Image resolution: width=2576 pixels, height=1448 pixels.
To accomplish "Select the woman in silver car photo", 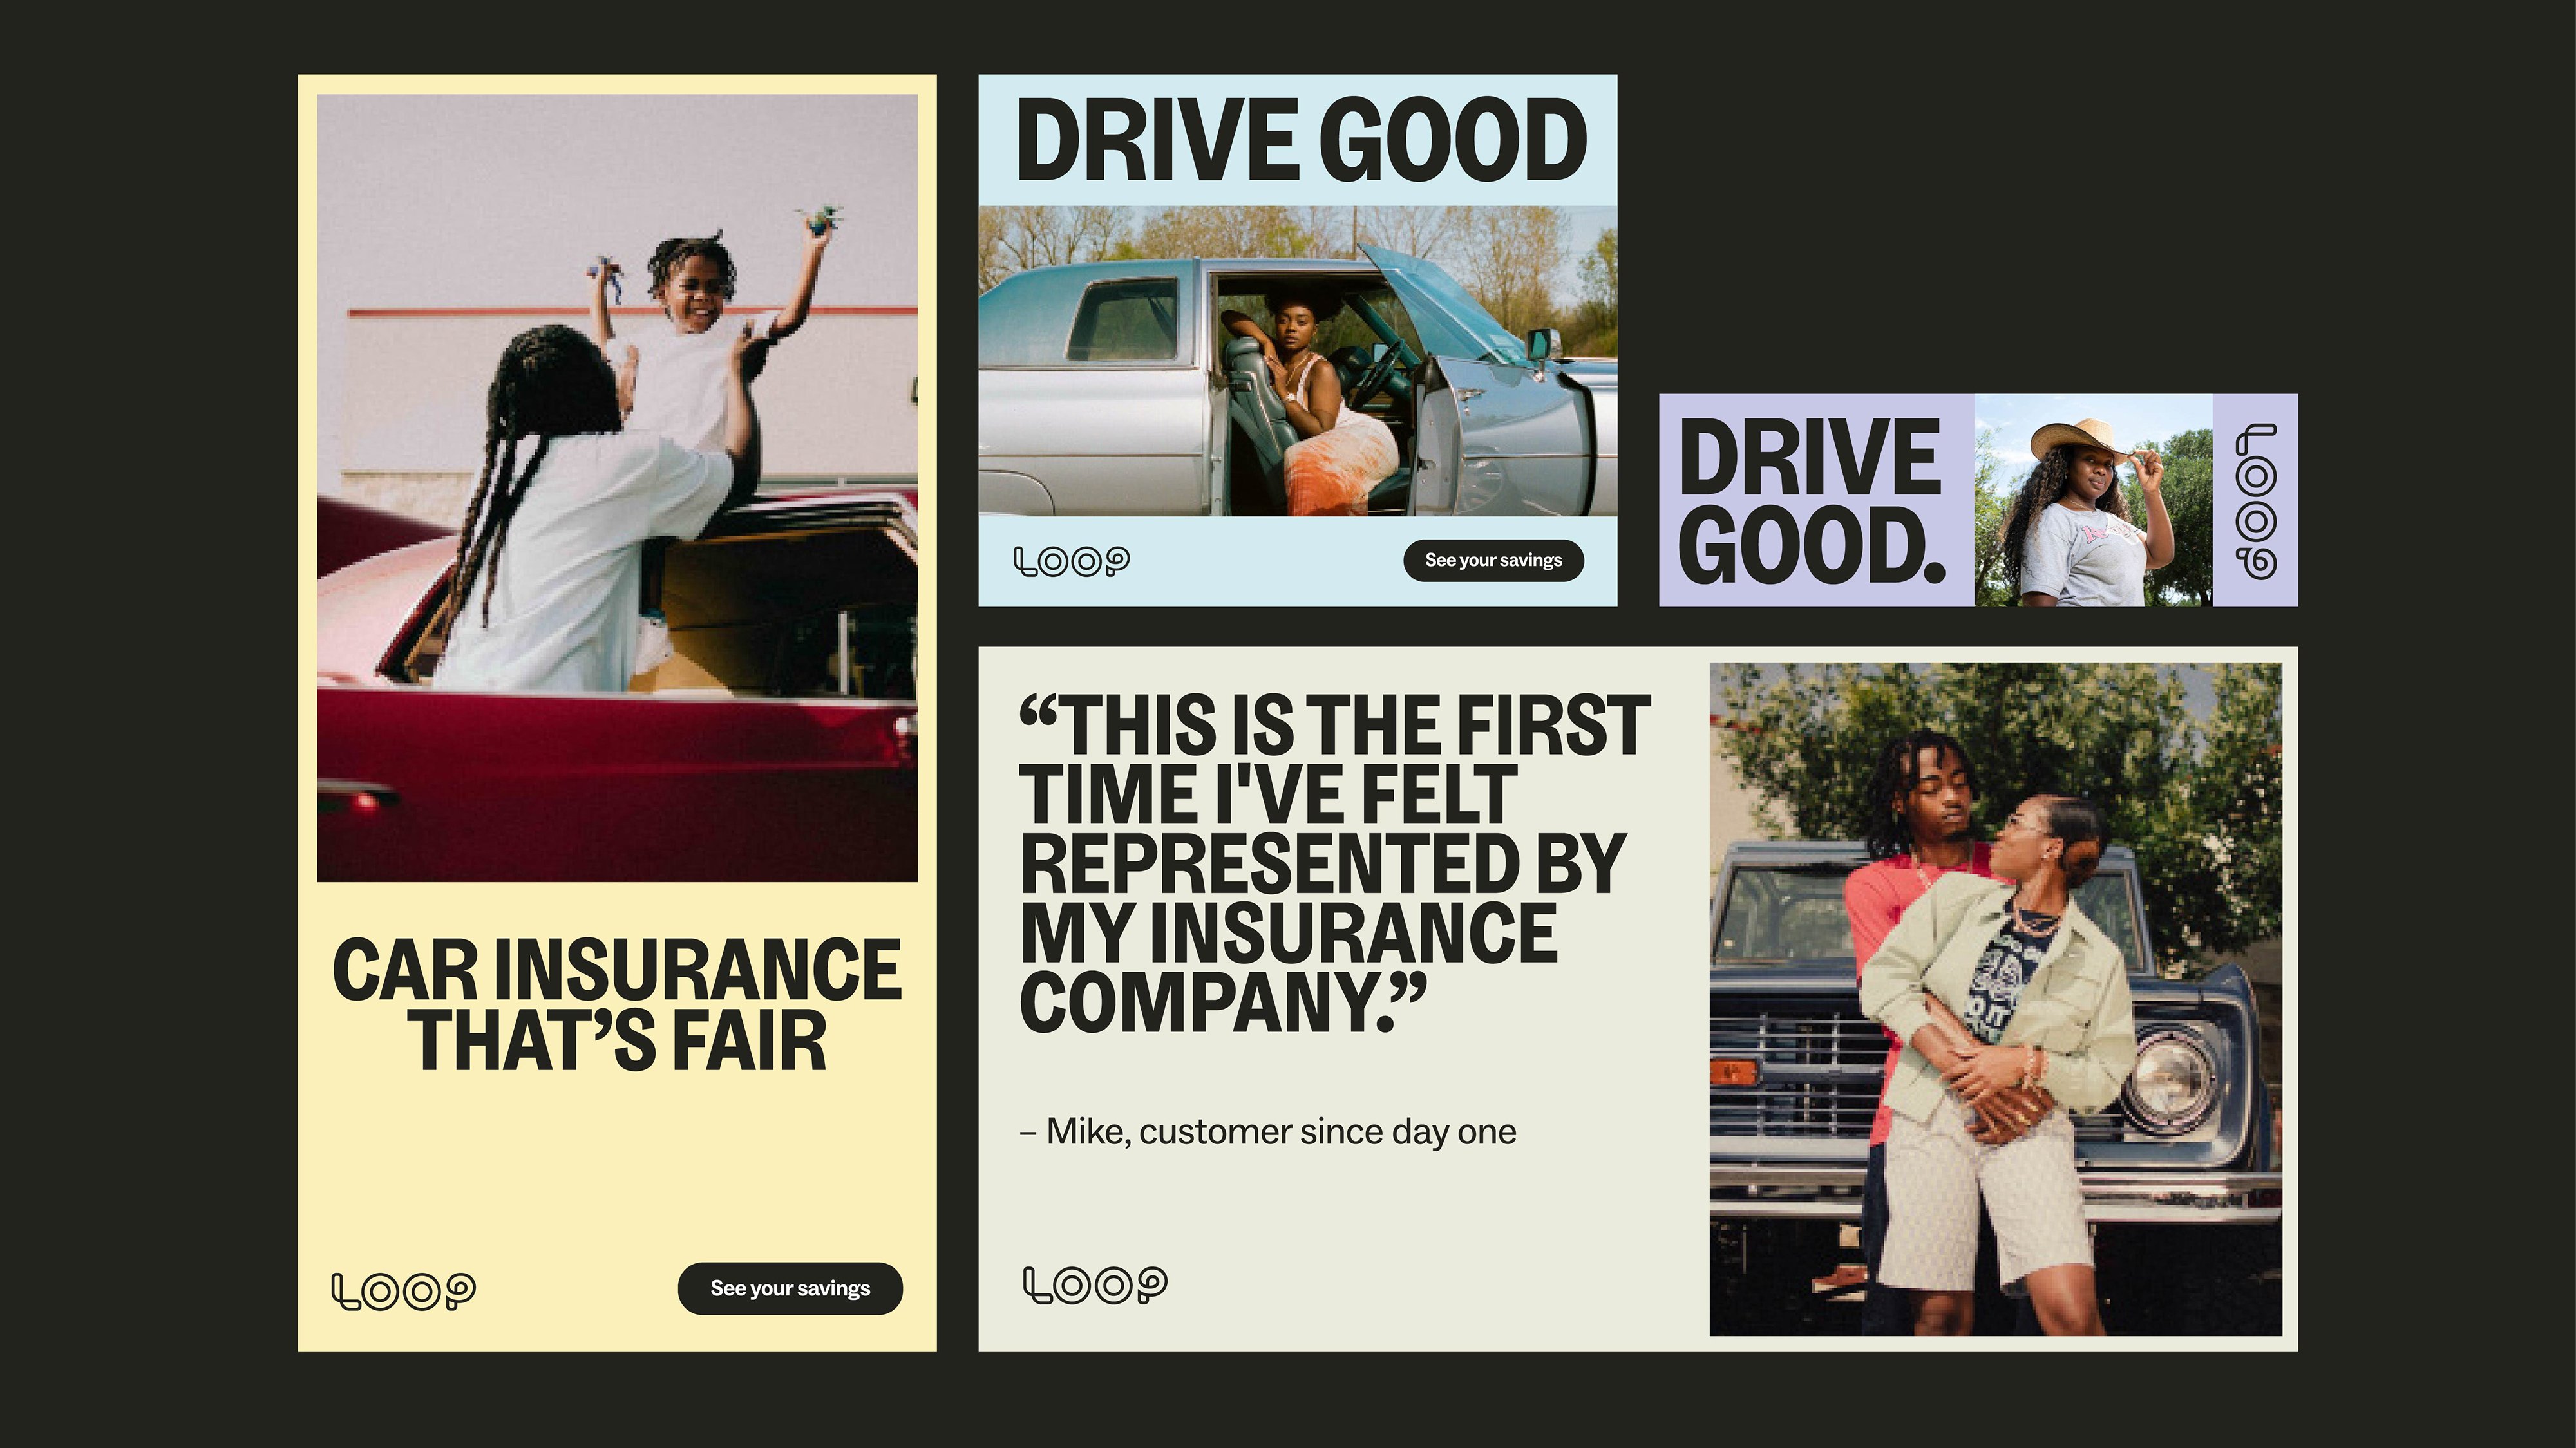I will 1297,361.
